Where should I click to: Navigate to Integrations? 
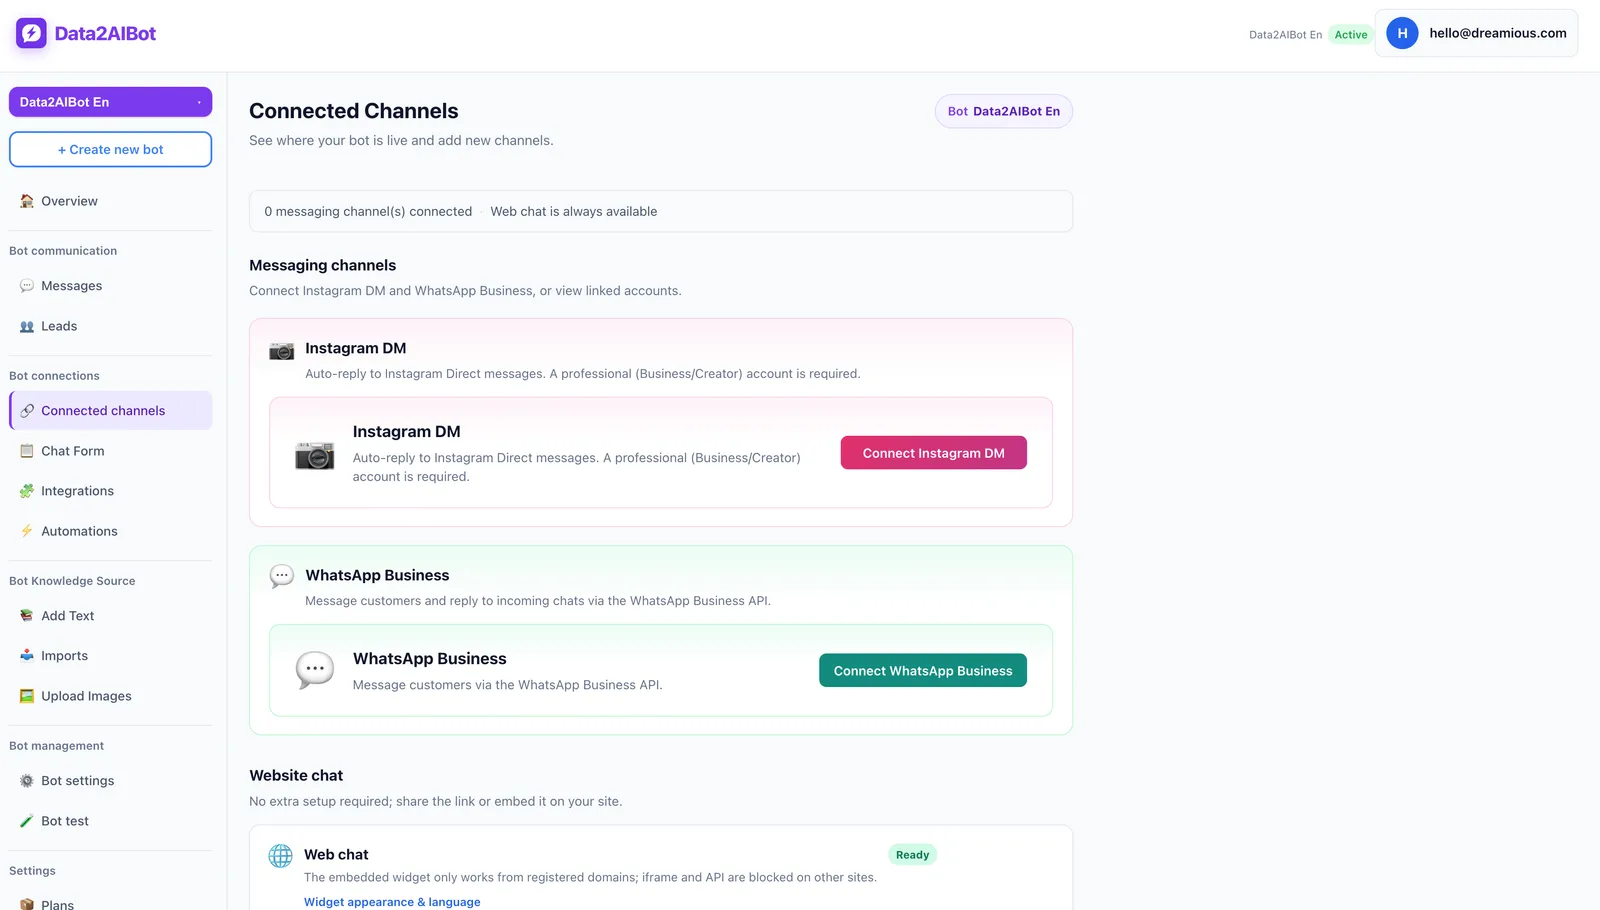coord(110,491)
